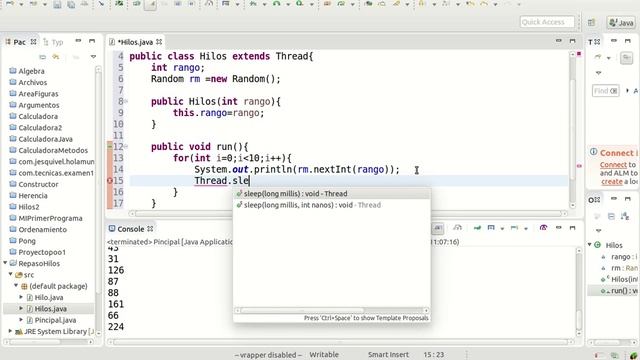Image resolution: width=640 pixels, height=360 pixels.
Task: Close the Console view tab
Action: pos(150,229)
